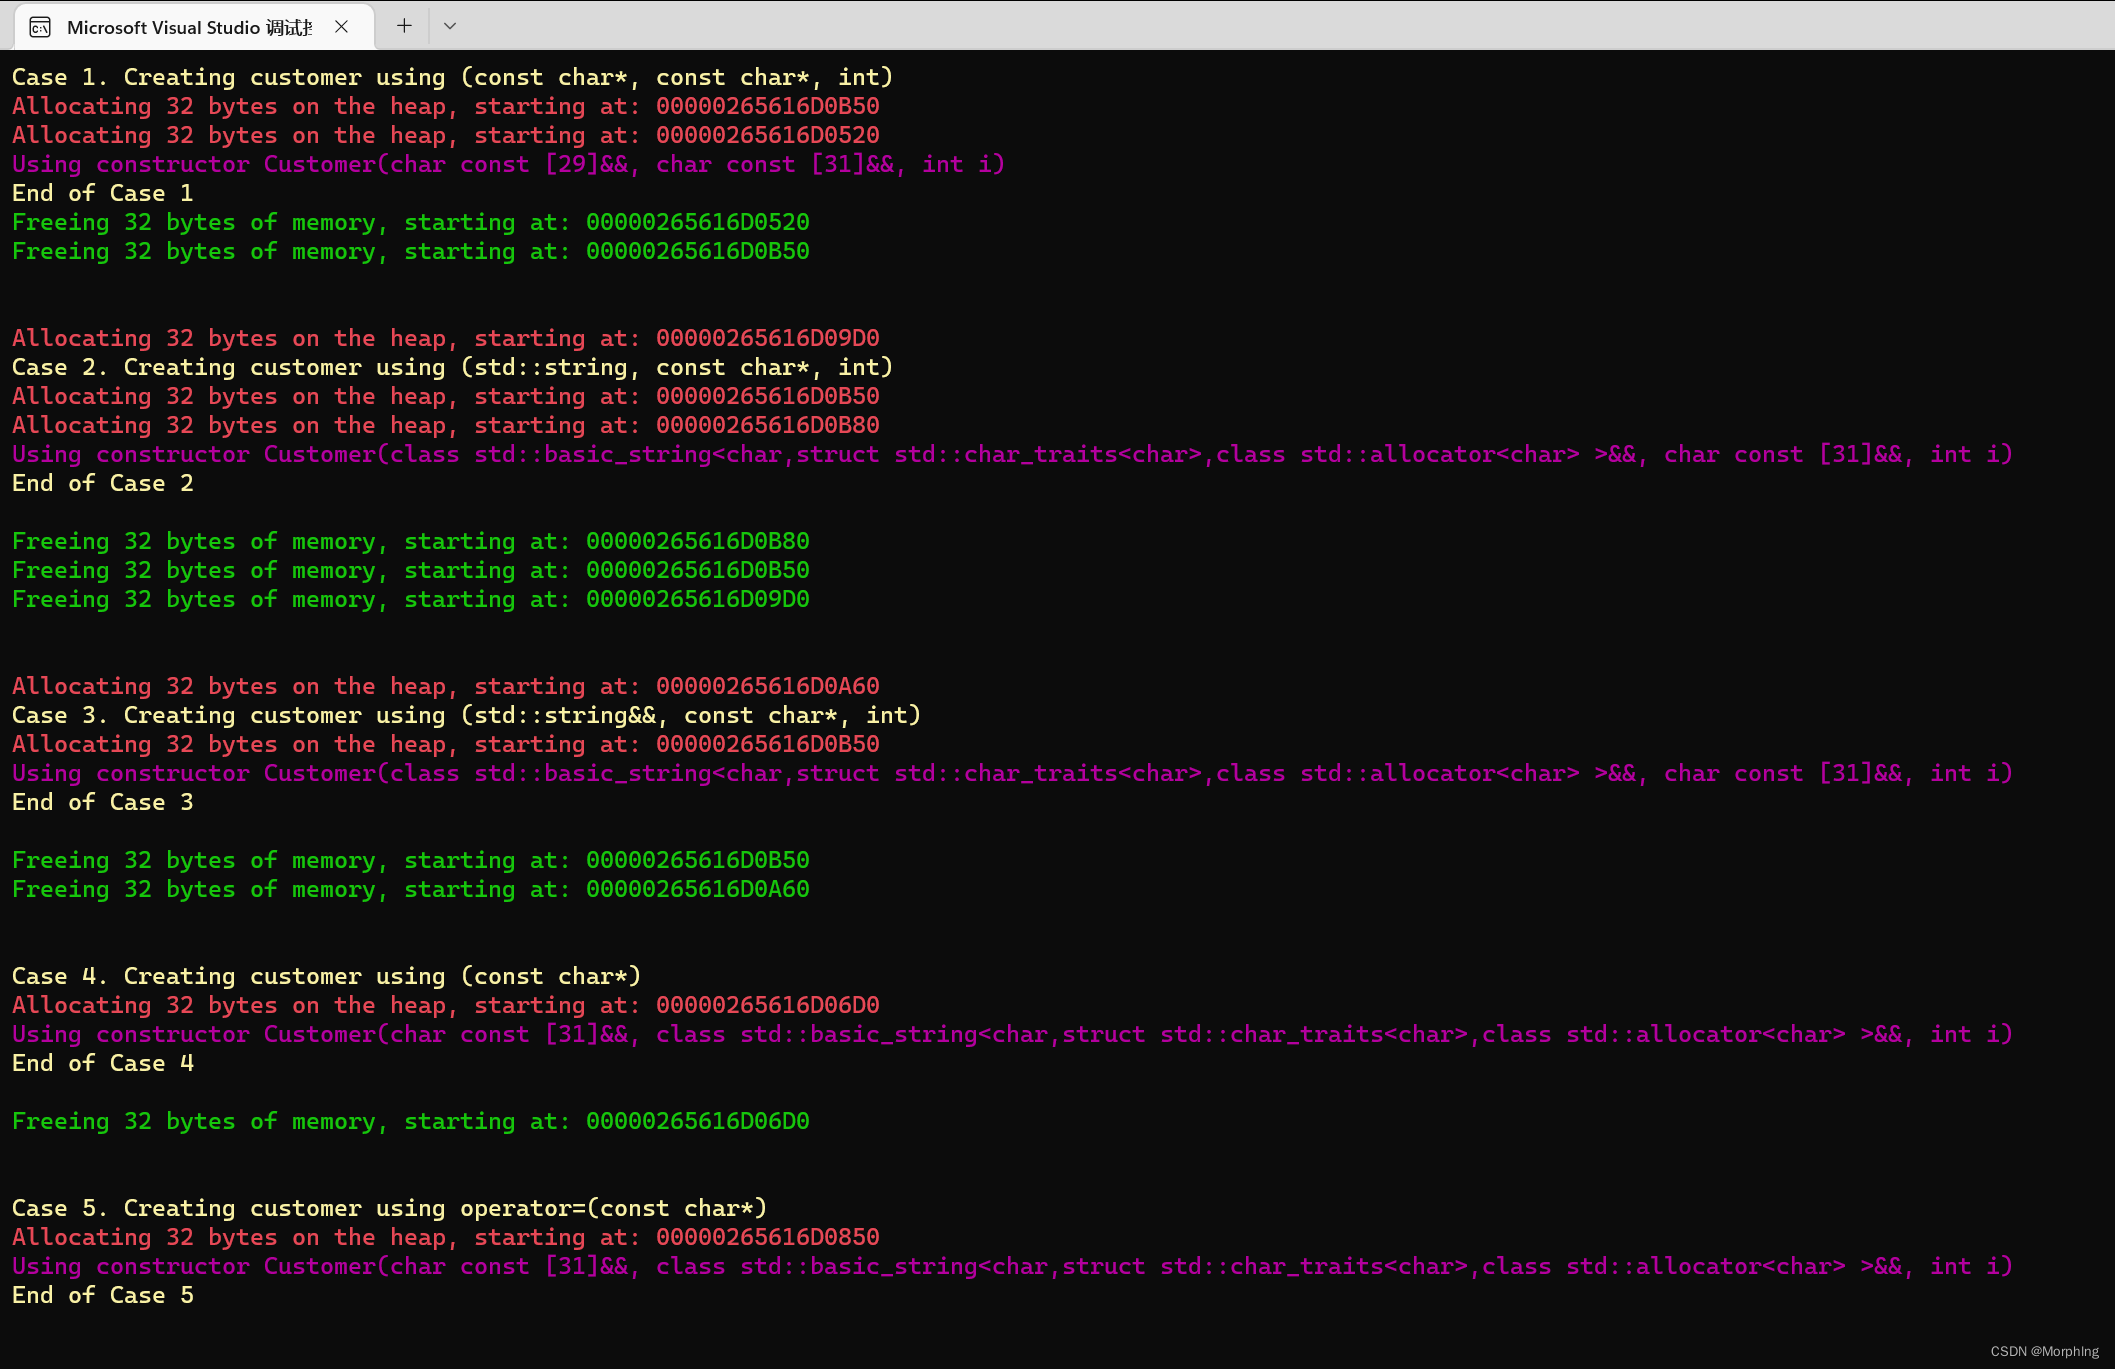The image size is (2115, 1369).
Task: Click the Case 3 heading text
Action: (x=465, y=714)
